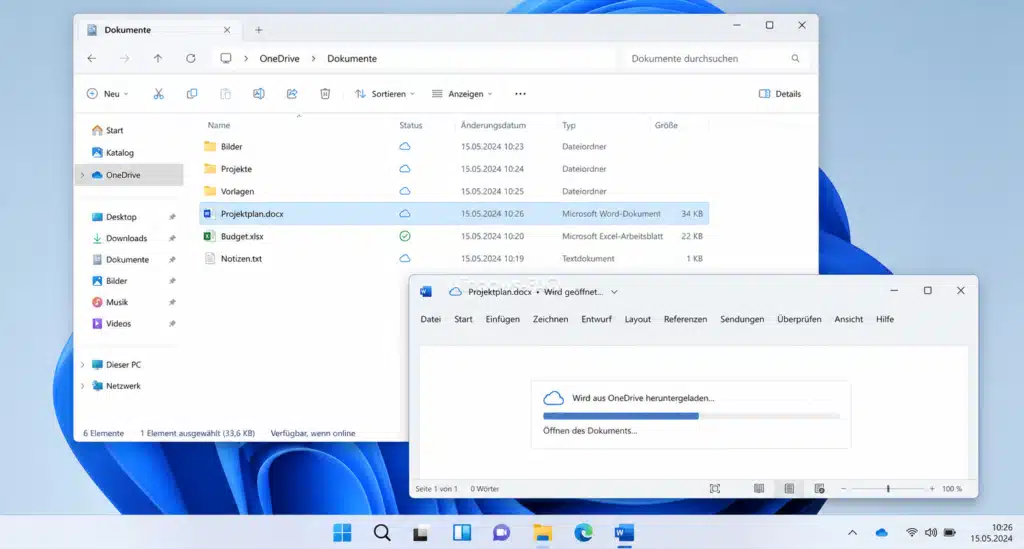The height and width of the screenshot is (549, 1024).
Task: Click the Paste icon in Explorer toolbar
Action: tap(225, 94)
